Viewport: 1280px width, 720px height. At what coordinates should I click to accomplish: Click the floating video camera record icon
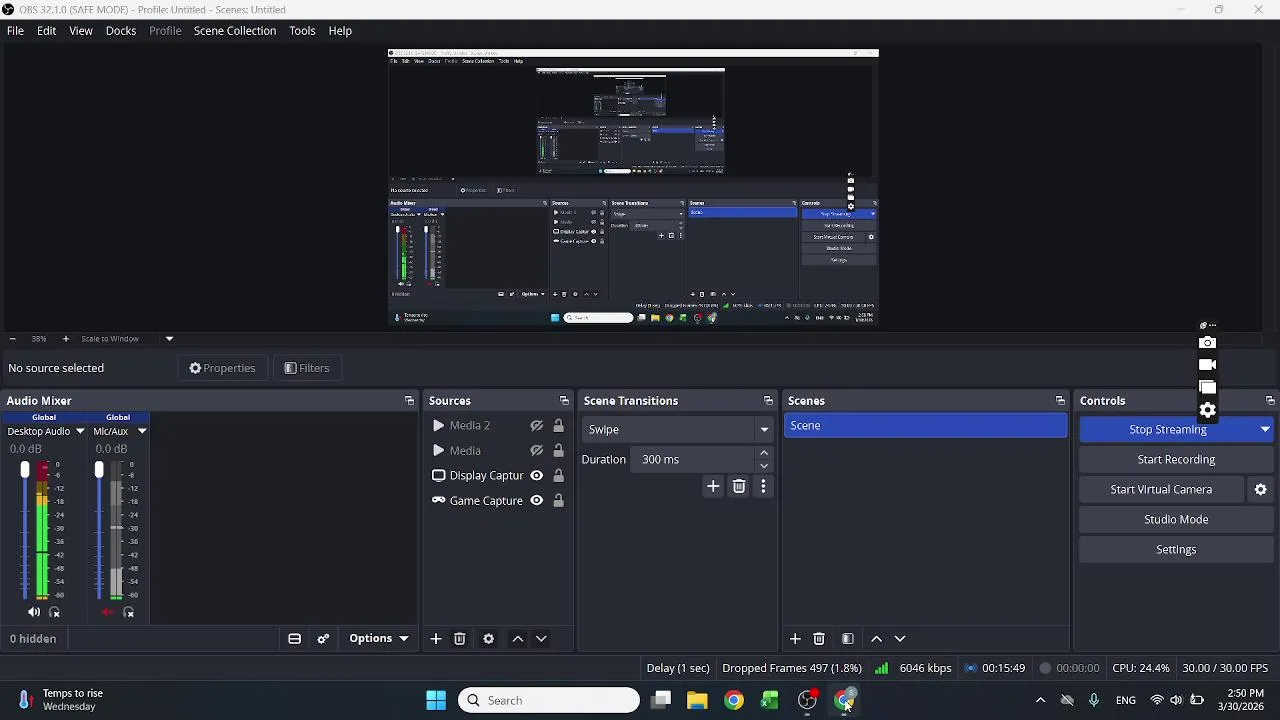(x=1208, y=365)
